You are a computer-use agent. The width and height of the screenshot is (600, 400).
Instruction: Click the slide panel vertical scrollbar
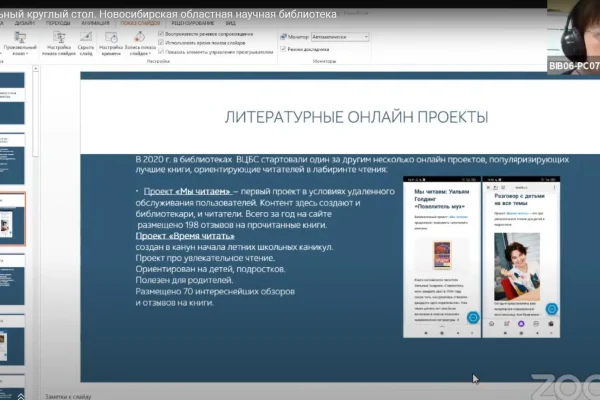point(35,111)
